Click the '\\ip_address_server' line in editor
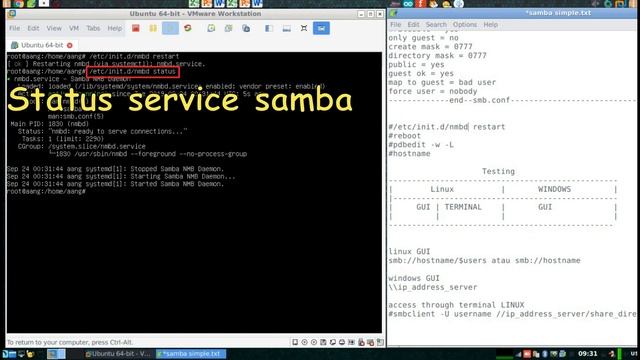 point(433,287)
